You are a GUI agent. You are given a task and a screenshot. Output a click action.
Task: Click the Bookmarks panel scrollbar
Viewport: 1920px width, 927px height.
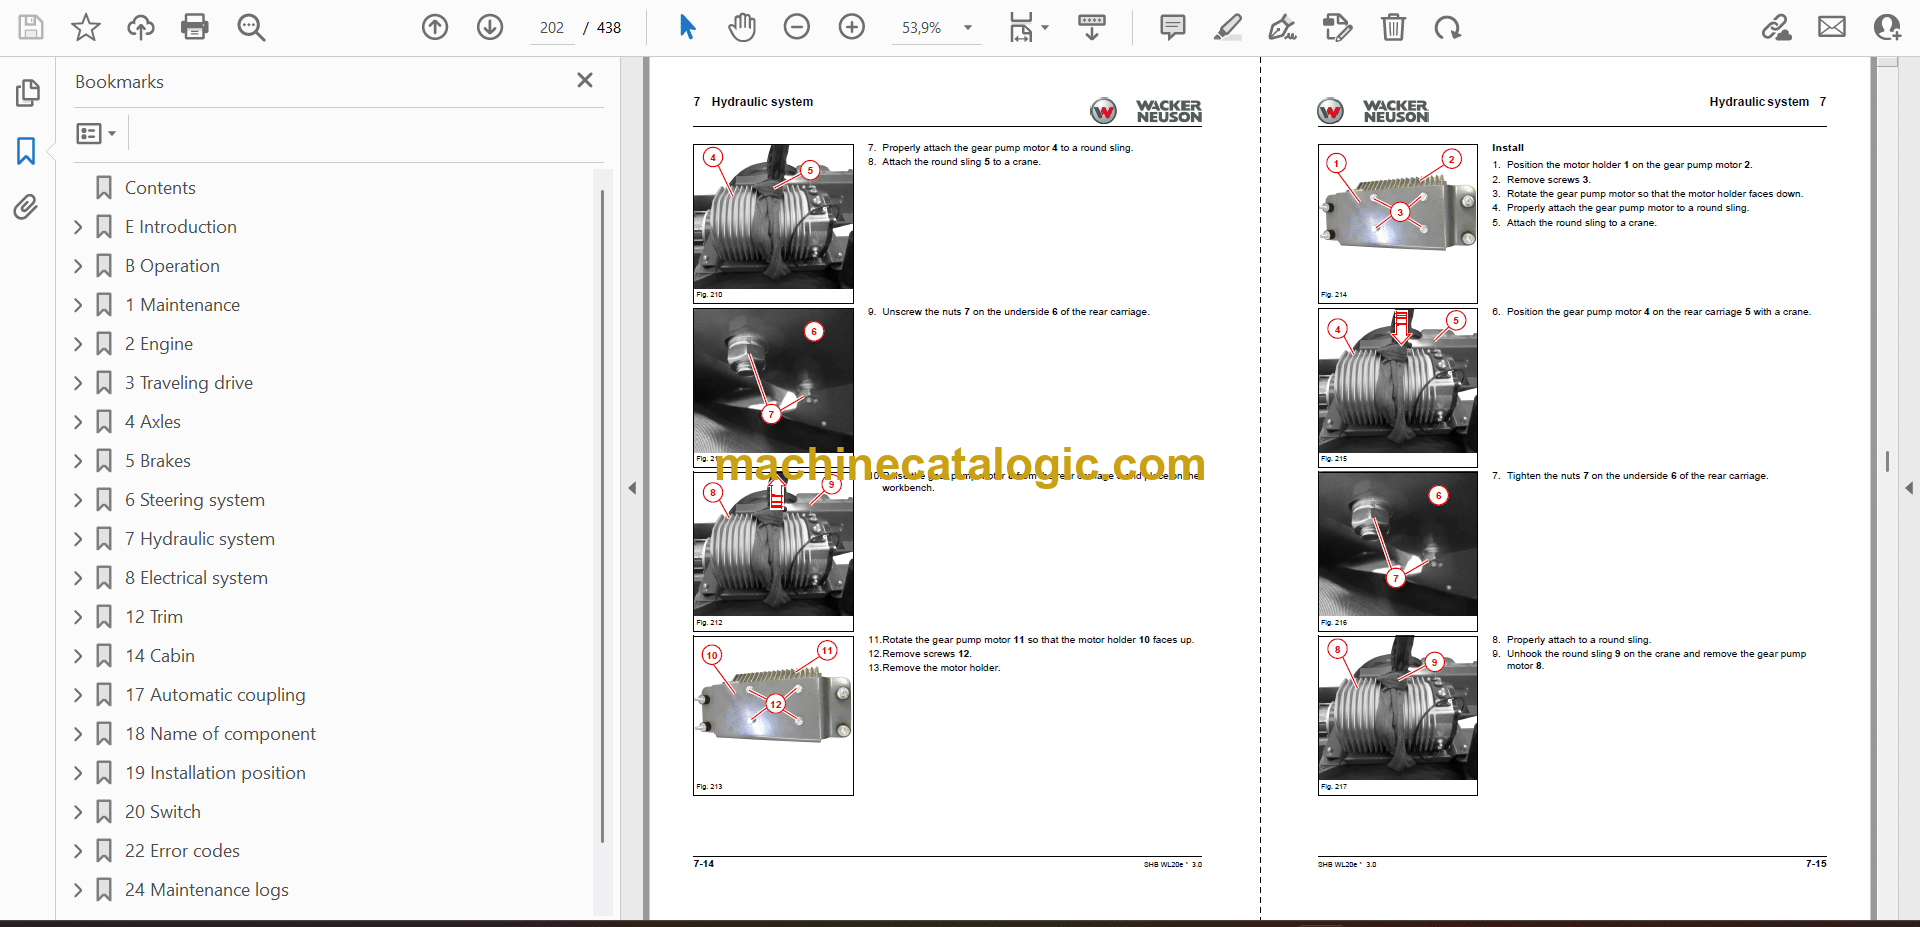[602, 515]
